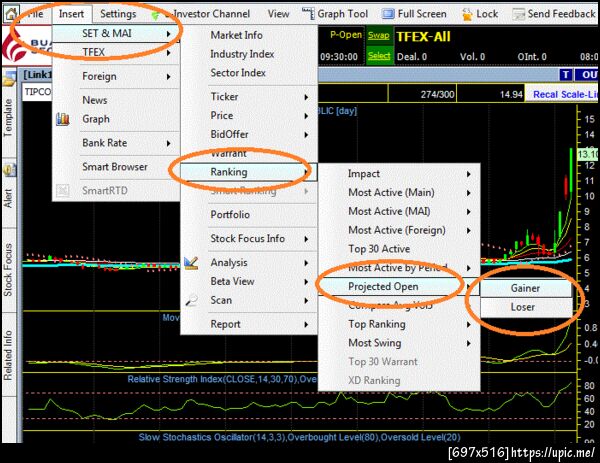Screen dimensions: 600x463
Task: Expand the Beta View submenu
Action: pos(249,282)
